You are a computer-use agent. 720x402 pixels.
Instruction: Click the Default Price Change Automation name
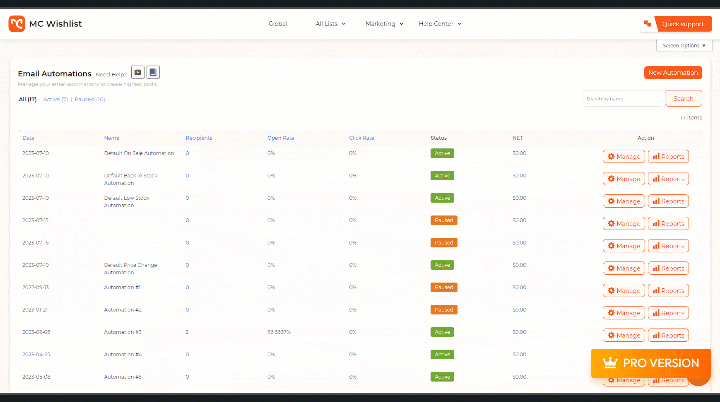pos(130,269)
